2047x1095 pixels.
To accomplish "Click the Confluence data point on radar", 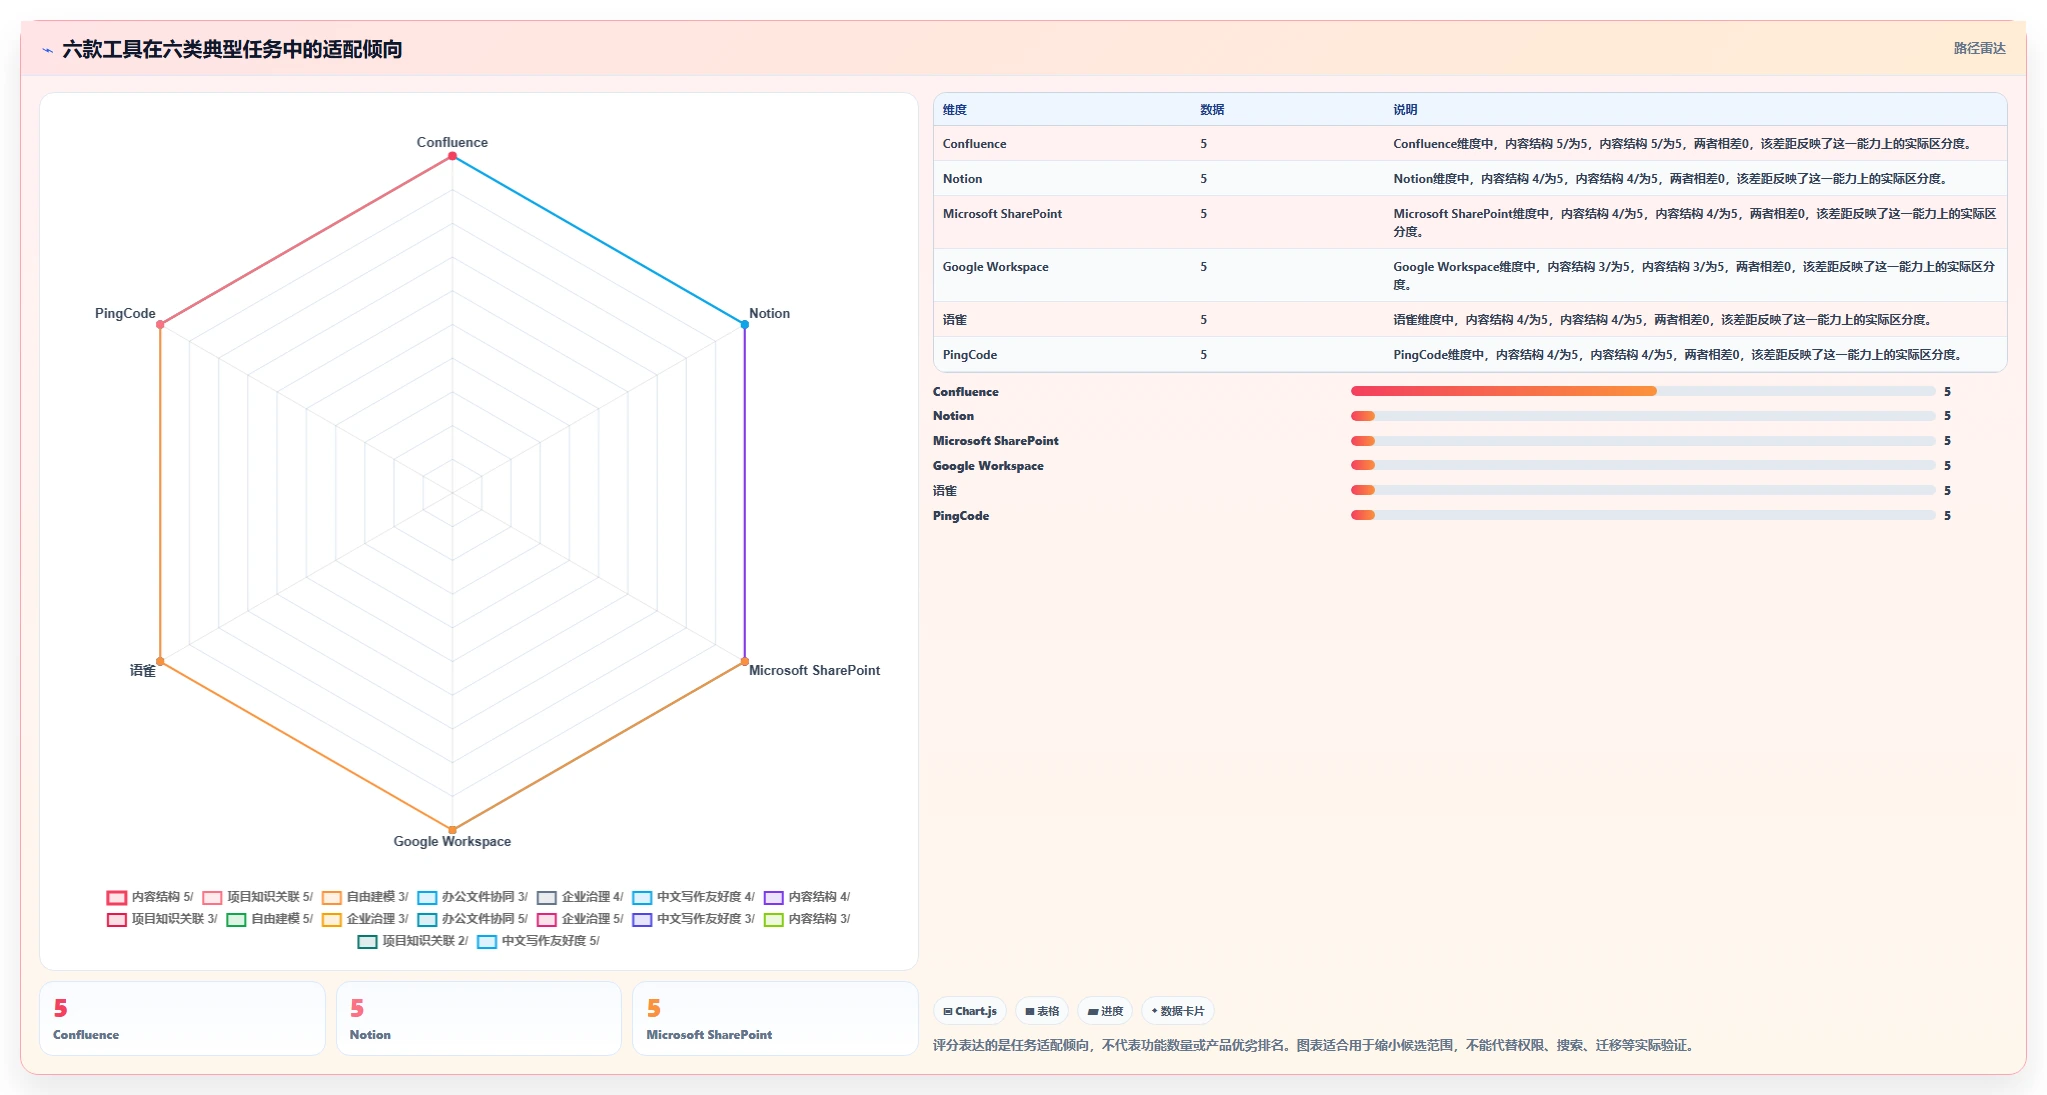I will point(452,156).
